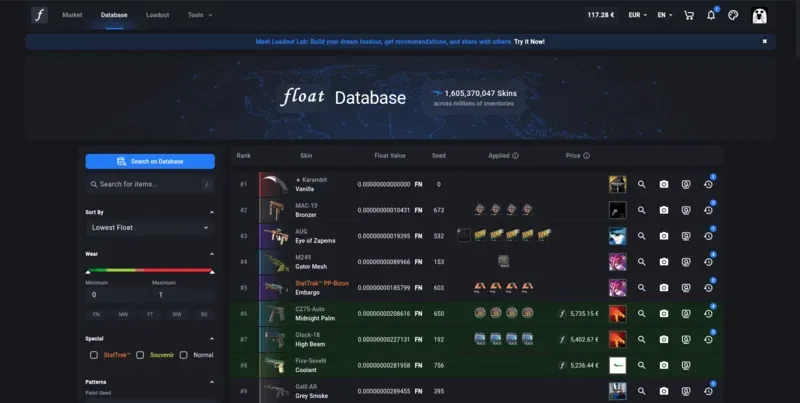View history of the Galil AR Grey Smoke
Screen dimensions: 800x403
pos(708,391)
